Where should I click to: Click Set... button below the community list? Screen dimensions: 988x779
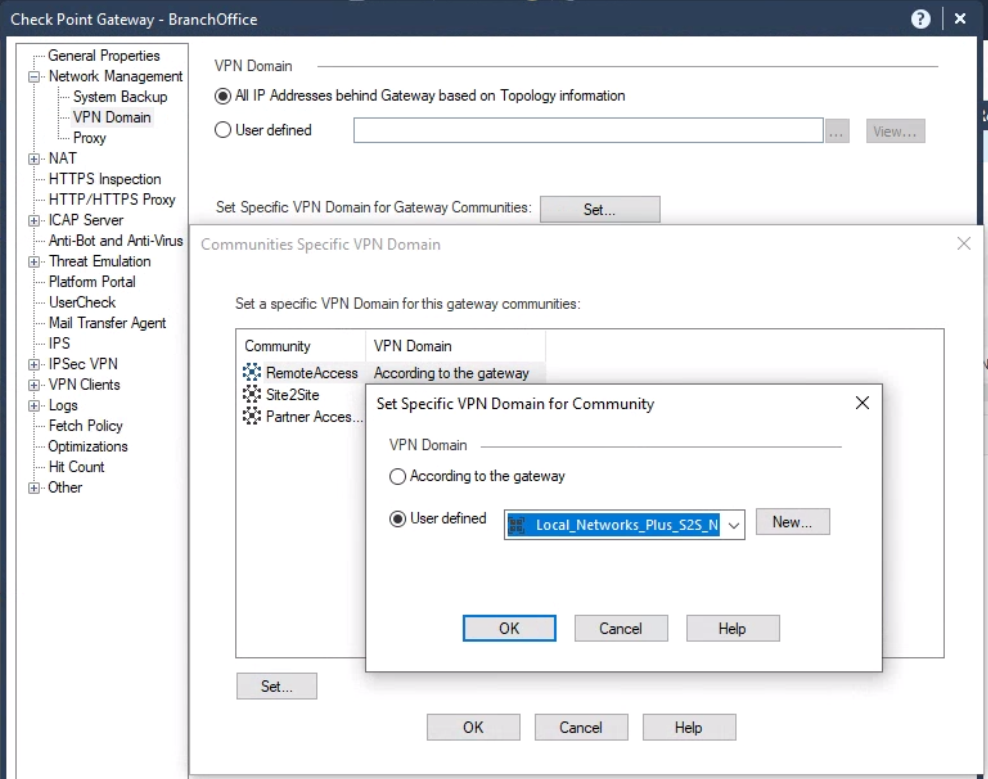pyautogui.click(x=277, y=686)
